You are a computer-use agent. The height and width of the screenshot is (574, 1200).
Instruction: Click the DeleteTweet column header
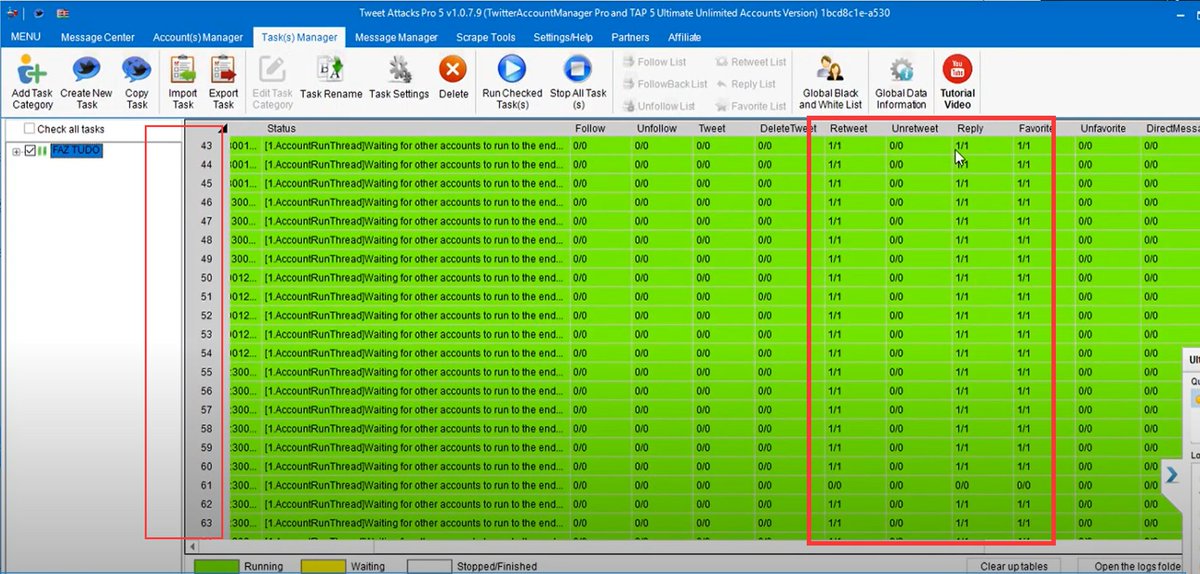[788, 128]
